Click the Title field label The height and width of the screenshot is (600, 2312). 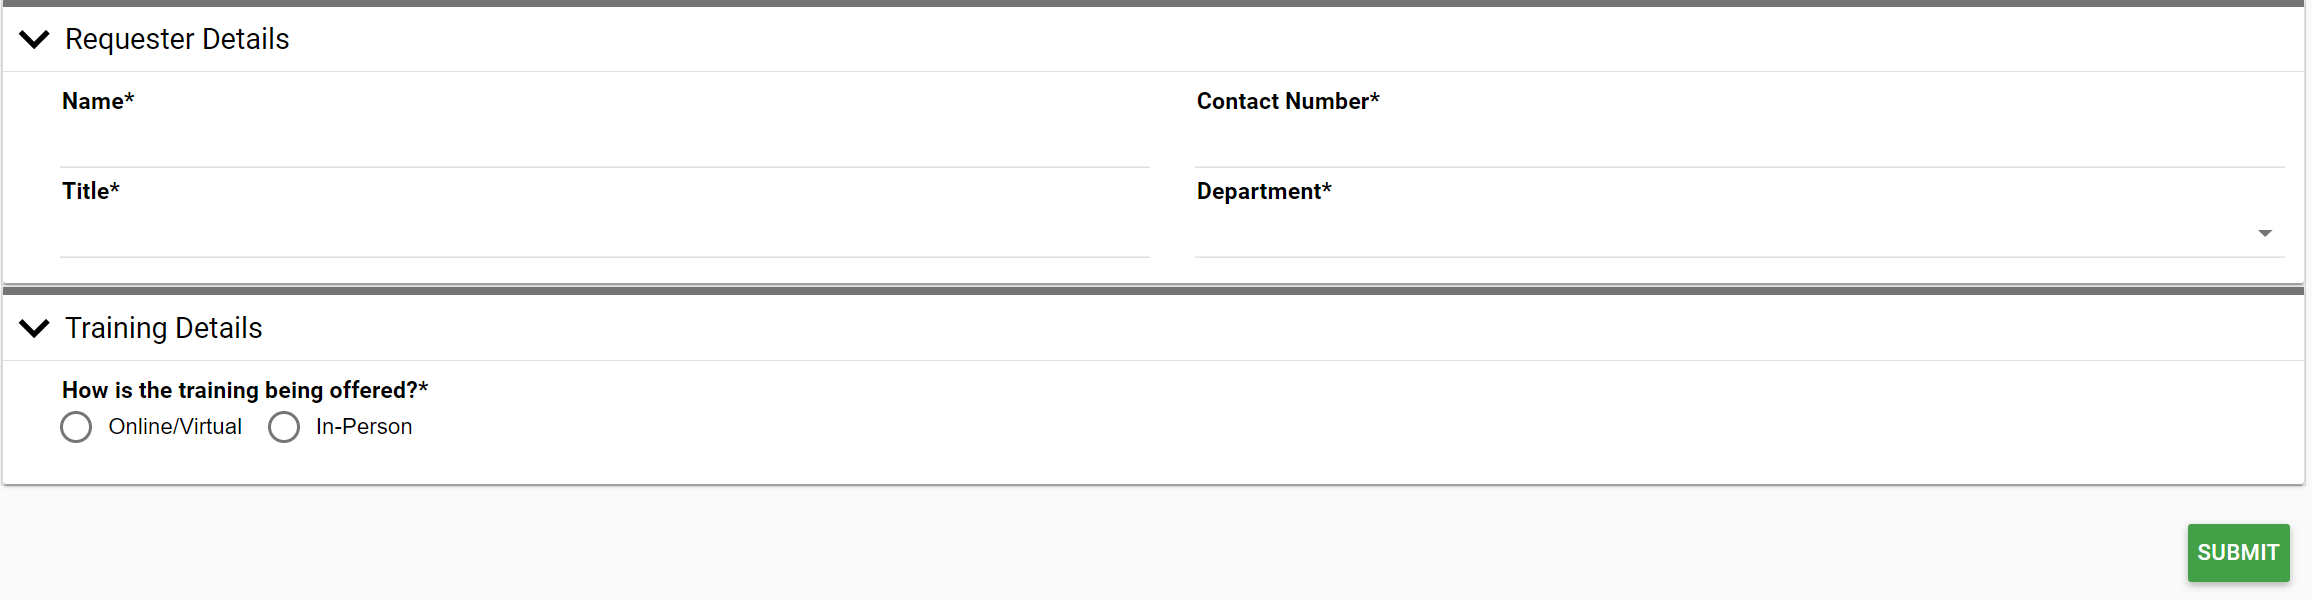(x=90, y=191)
